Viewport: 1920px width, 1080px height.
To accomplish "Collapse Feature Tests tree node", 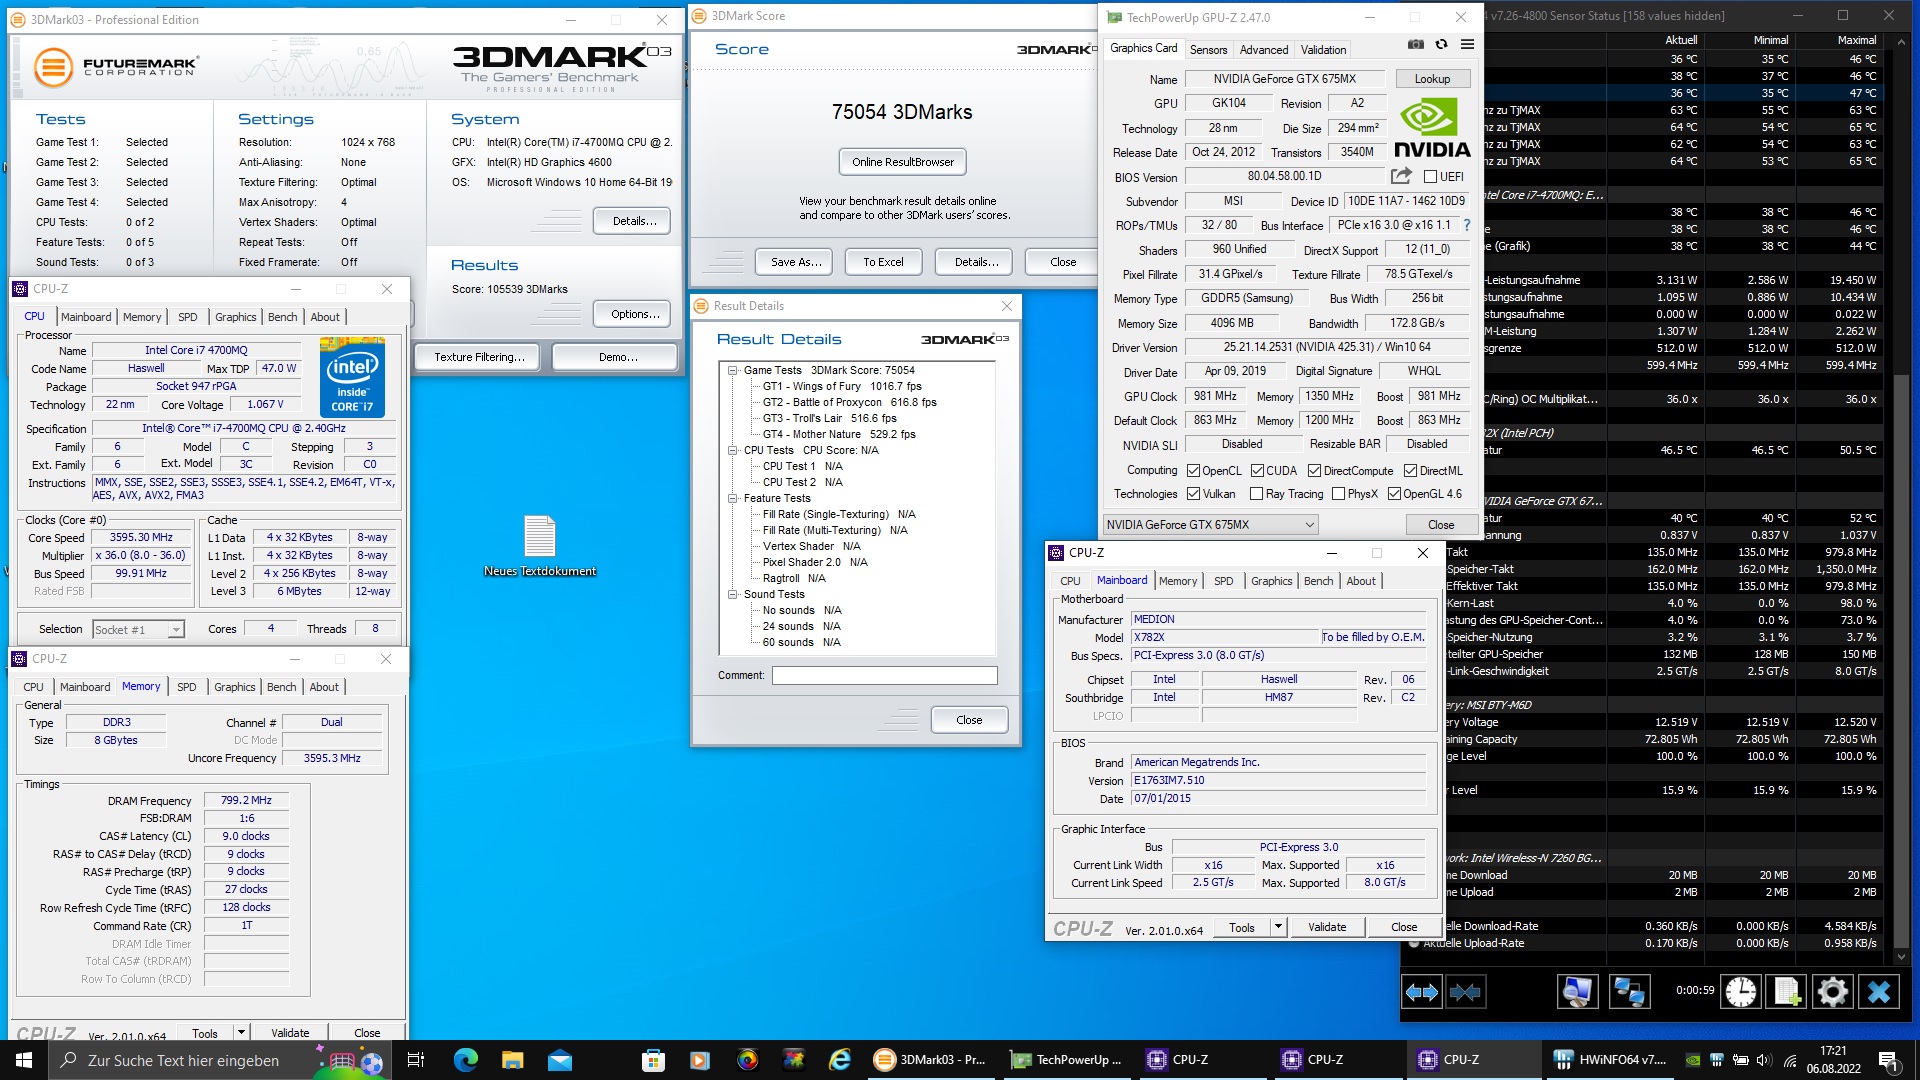I will coord(732,498).
